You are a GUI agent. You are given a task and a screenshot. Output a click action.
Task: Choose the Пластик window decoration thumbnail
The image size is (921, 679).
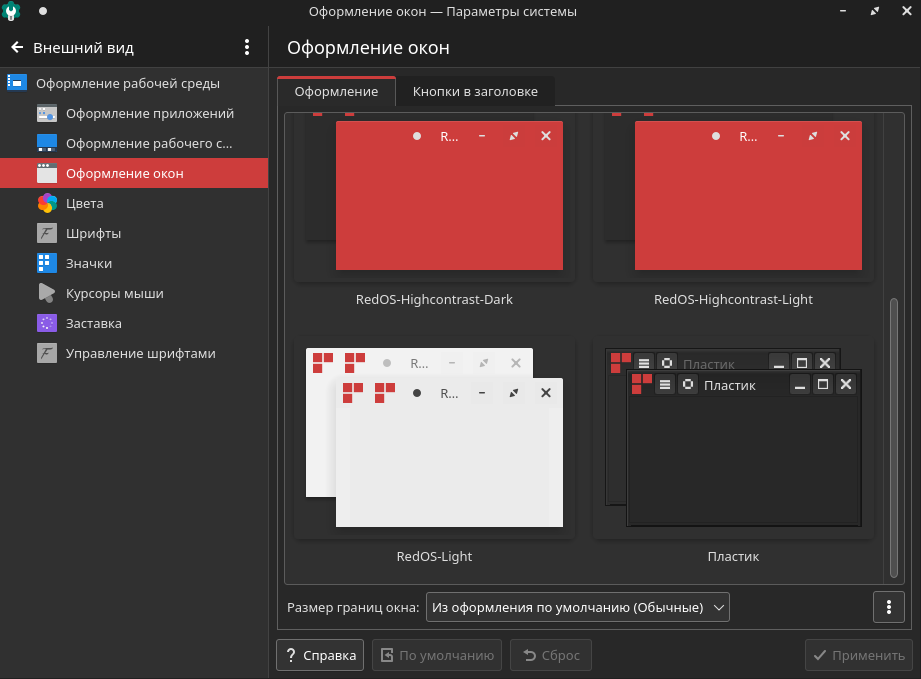[x=733, y=440]
